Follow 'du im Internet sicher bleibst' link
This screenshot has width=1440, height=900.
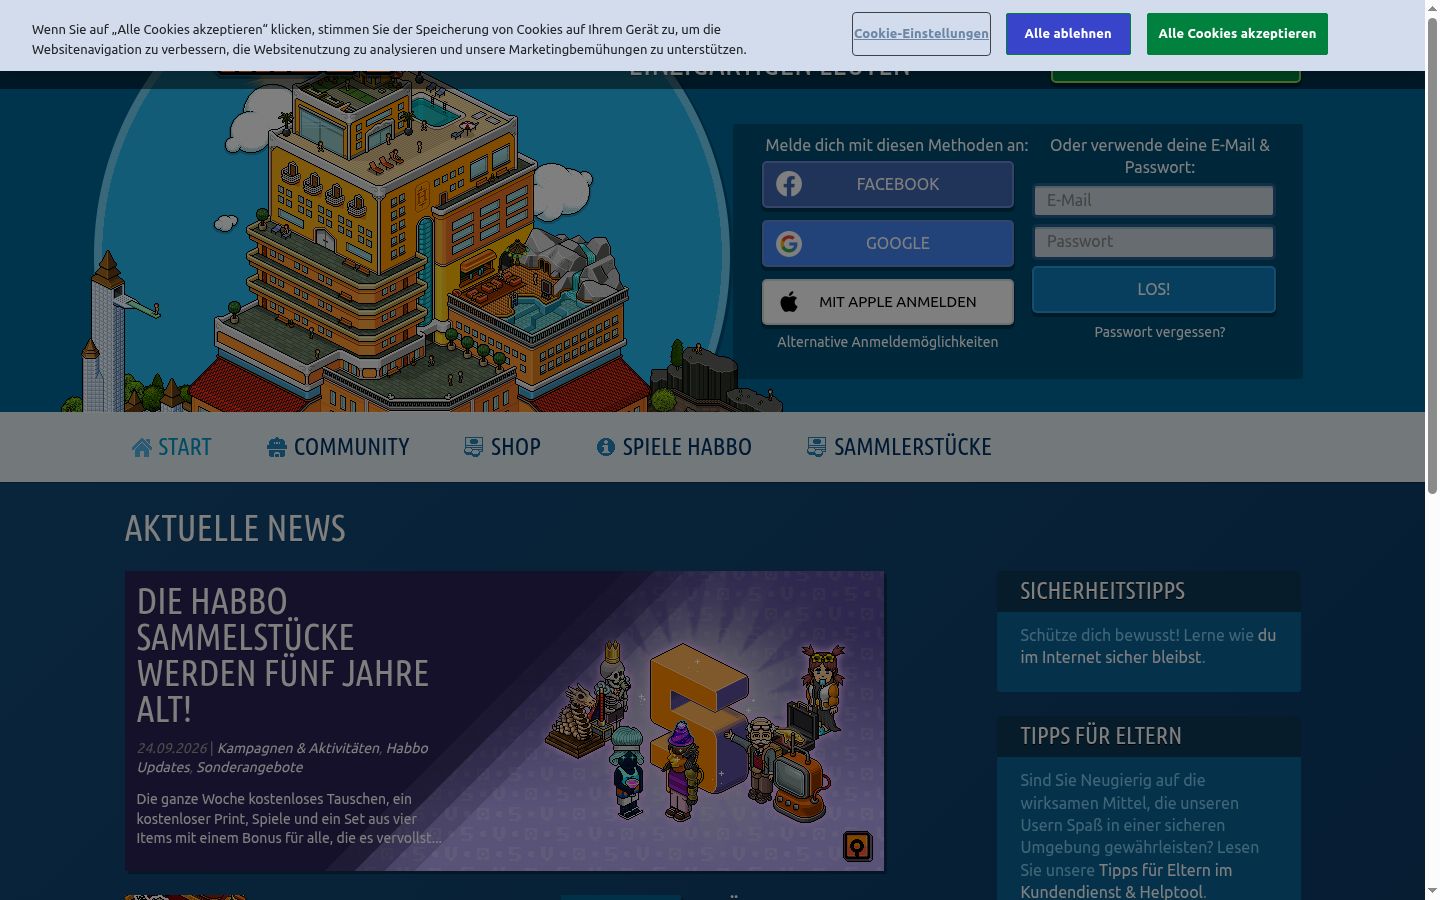(x=1148, y=646)
